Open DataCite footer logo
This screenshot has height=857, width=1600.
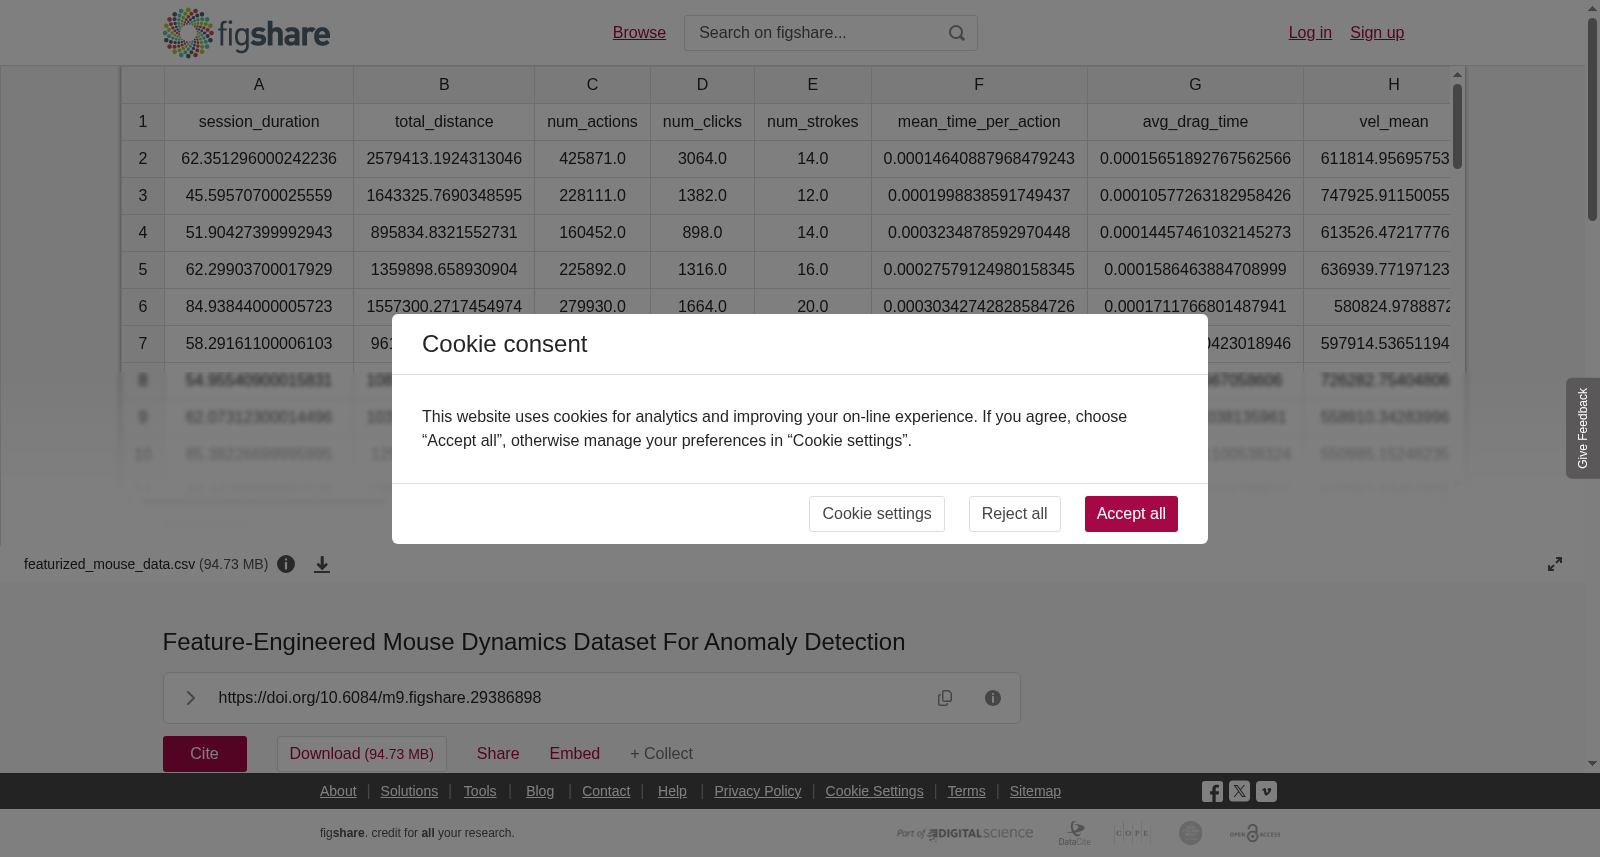coord(1075,833)
